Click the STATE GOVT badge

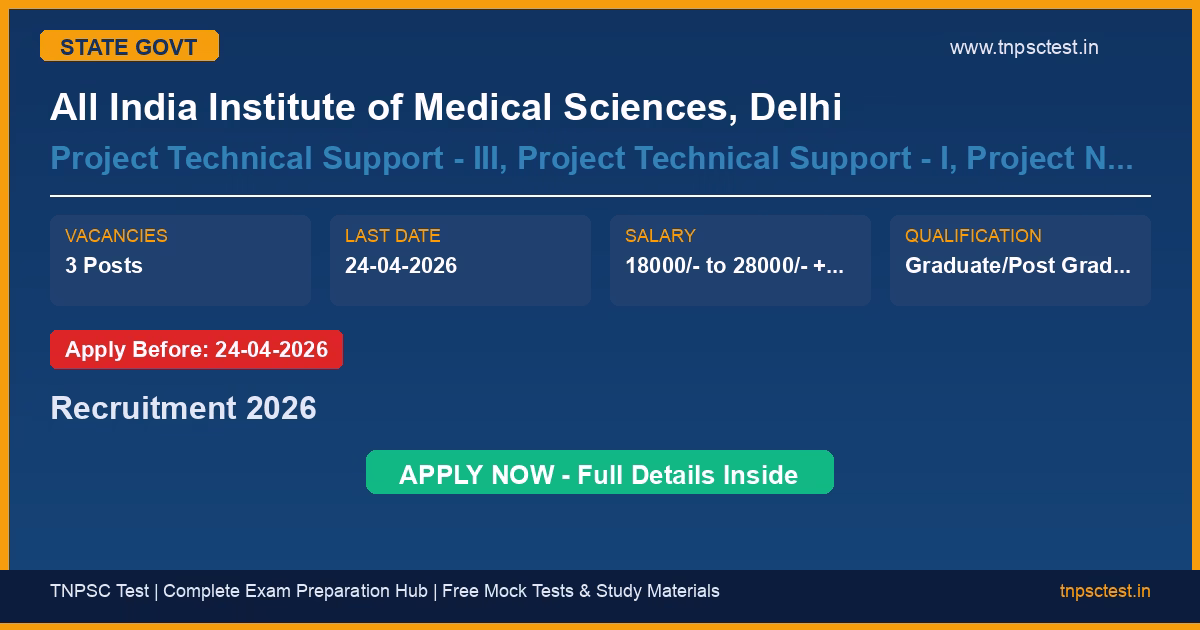click(129, 46)
